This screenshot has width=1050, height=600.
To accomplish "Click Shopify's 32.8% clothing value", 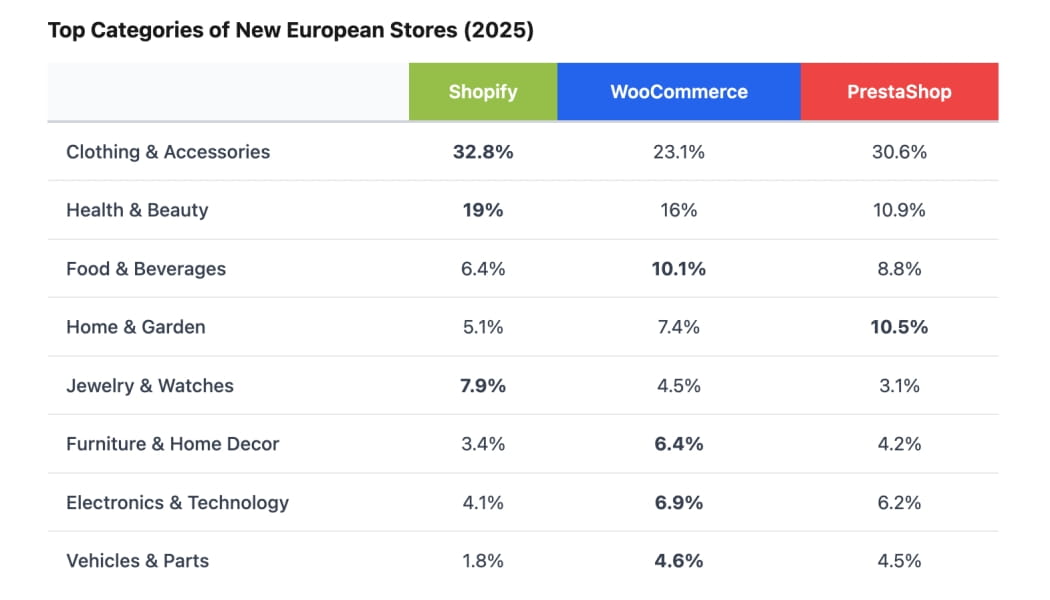I will (483, 152).
